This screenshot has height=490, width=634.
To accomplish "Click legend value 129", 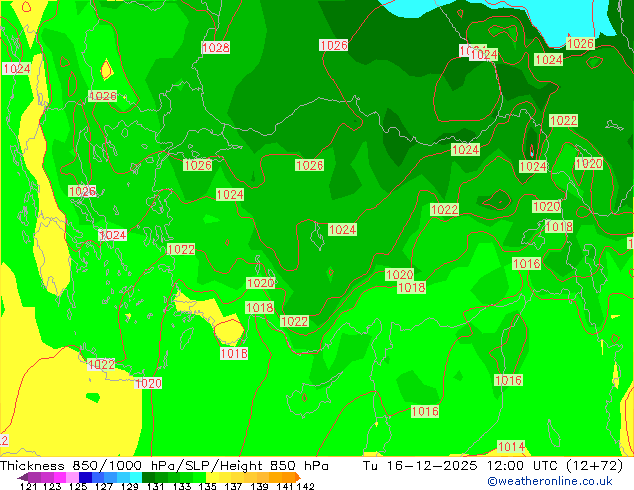I will 130,486.
